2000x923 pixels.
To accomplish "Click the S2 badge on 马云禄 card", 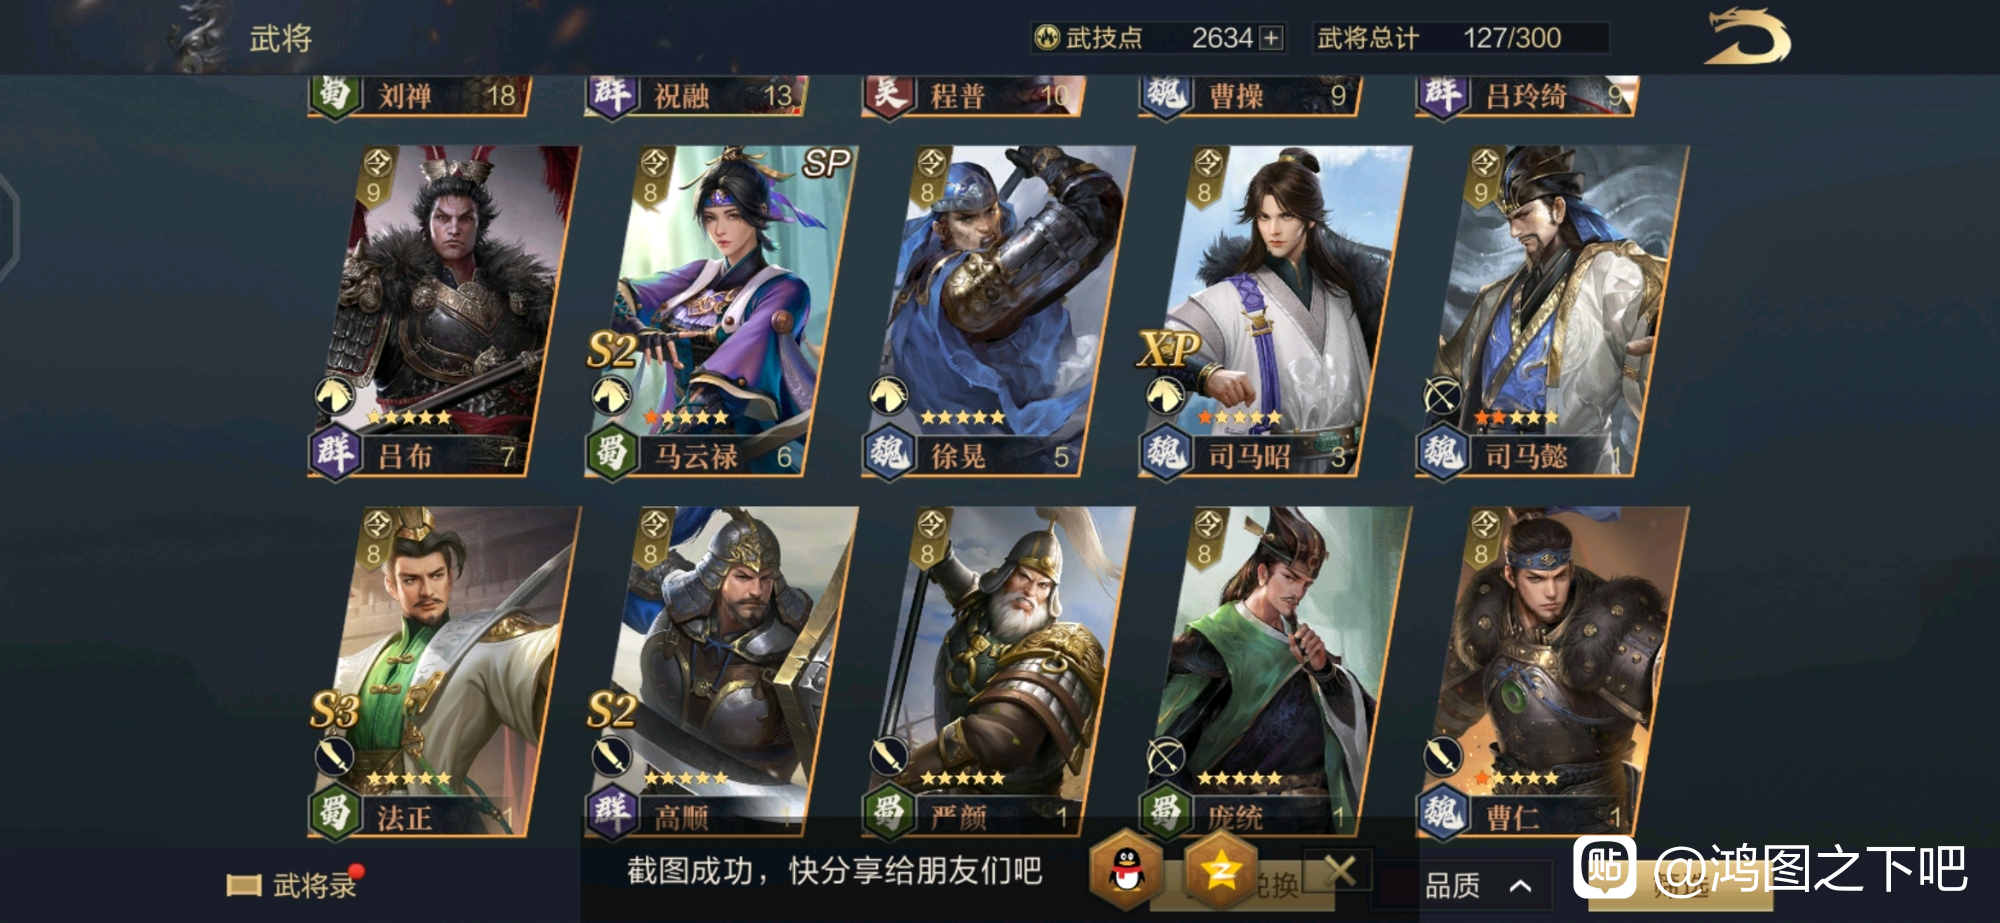I will (x=611, y=350).
